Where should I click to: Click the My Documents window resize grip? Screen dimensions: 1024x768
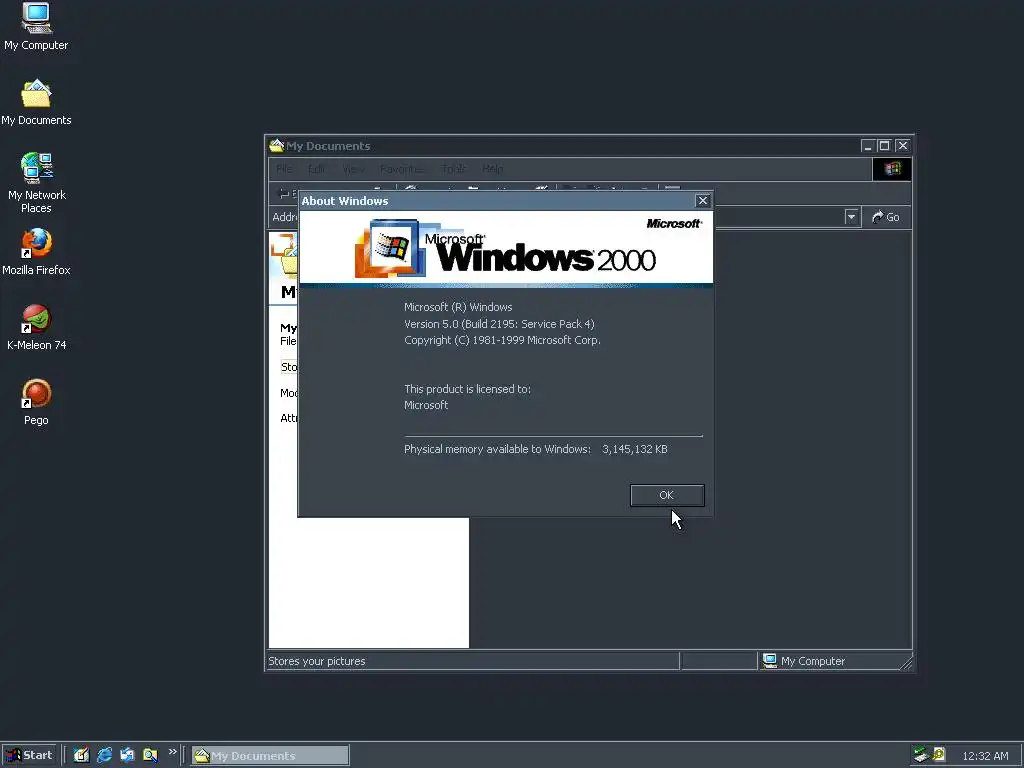click(906, 663)
